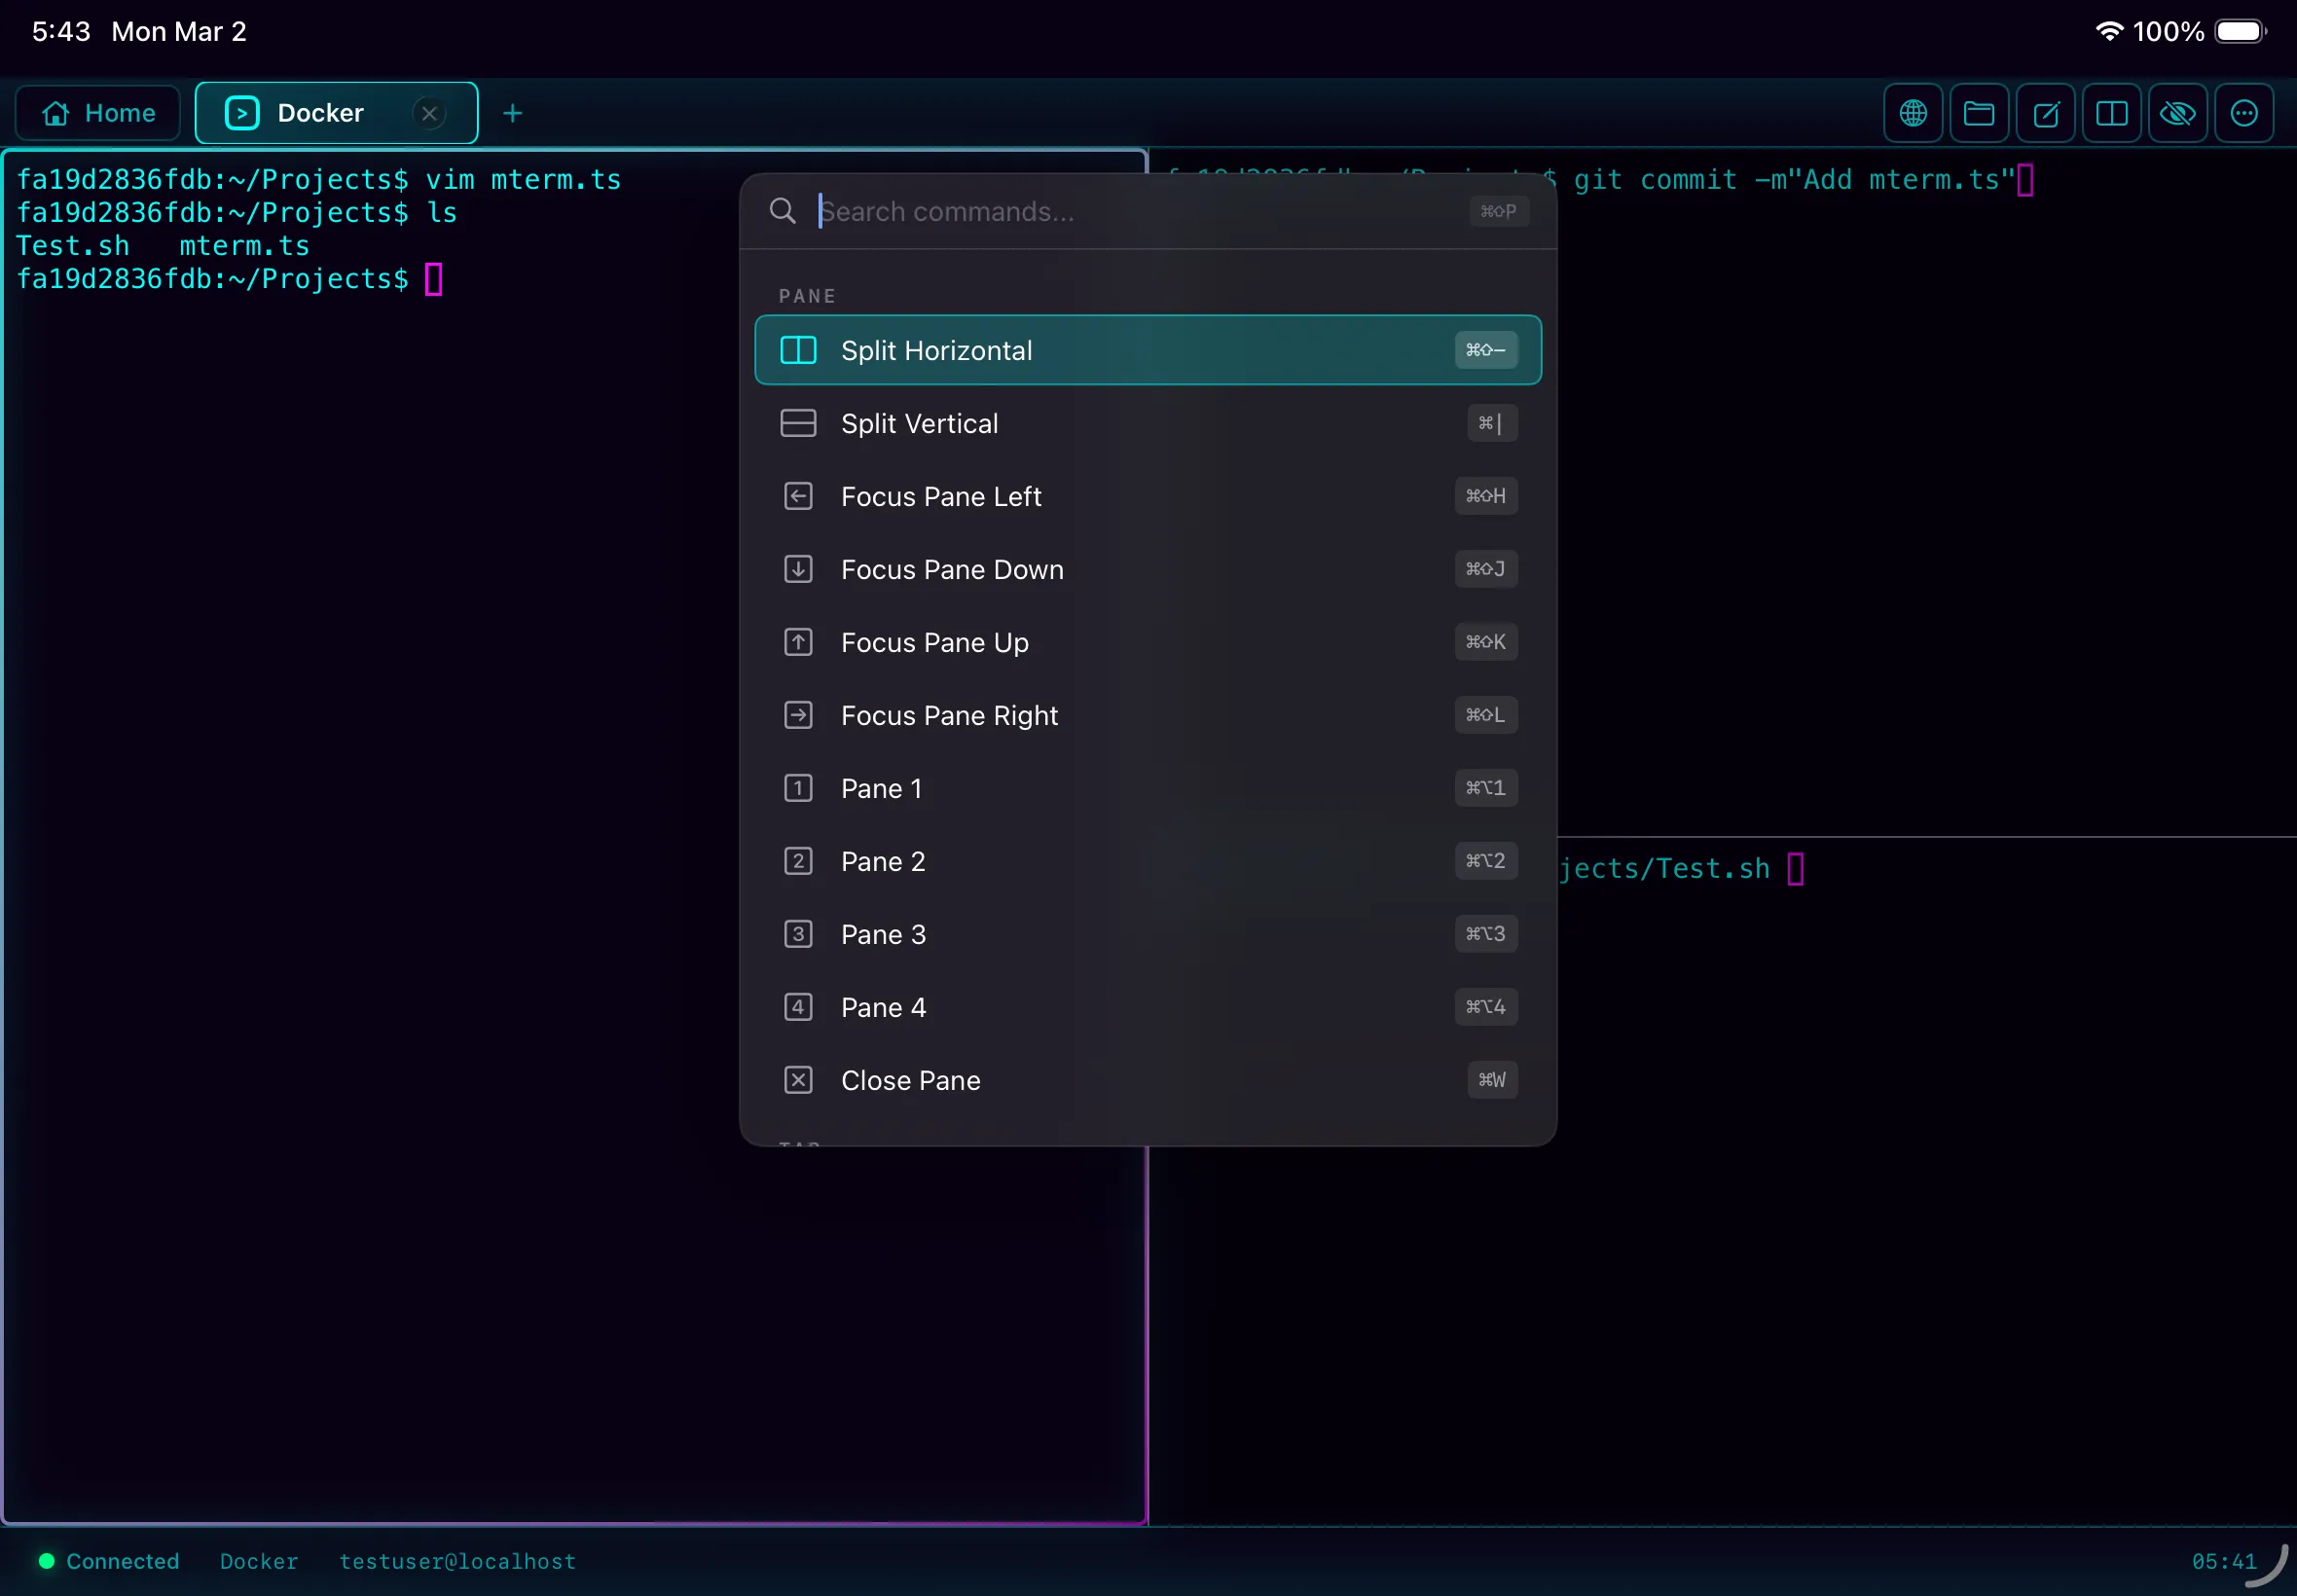Select the Docker tab
The image size is (2297, 1596).
pyautogui.click(x=318, y=113)
